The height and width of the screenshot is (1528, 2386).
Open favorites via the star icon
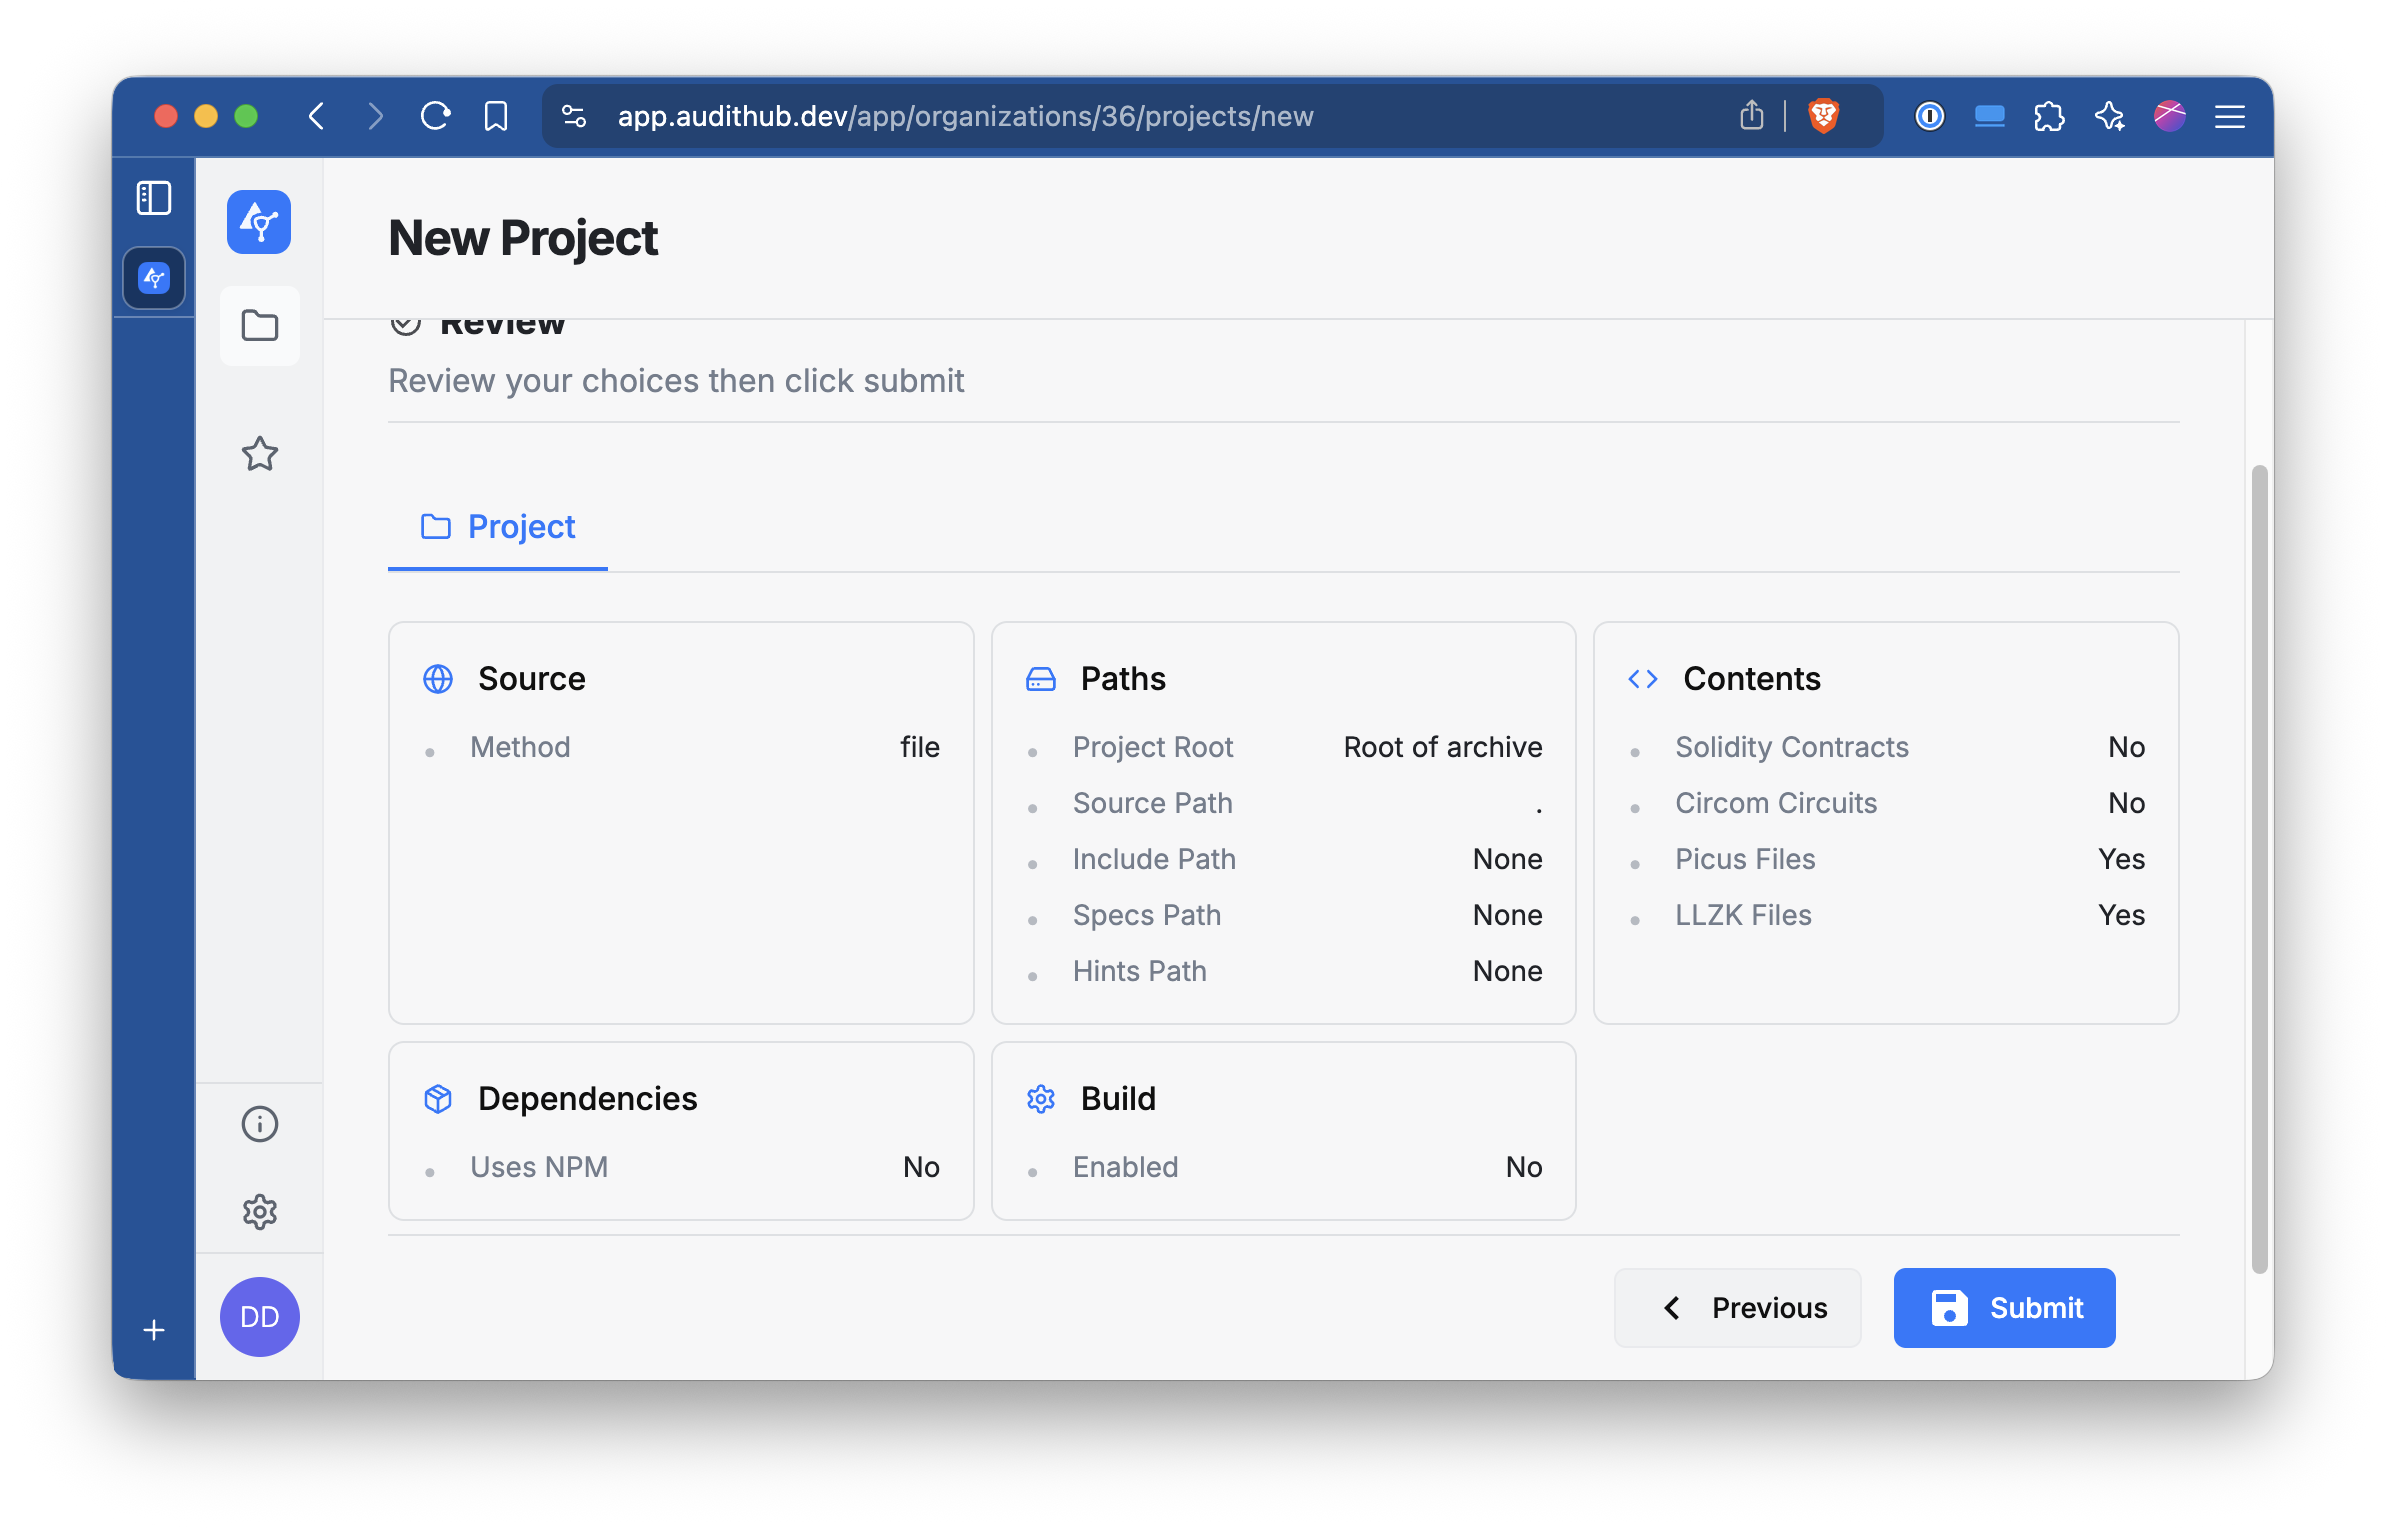pyautogui.click(x=260, y=454)
